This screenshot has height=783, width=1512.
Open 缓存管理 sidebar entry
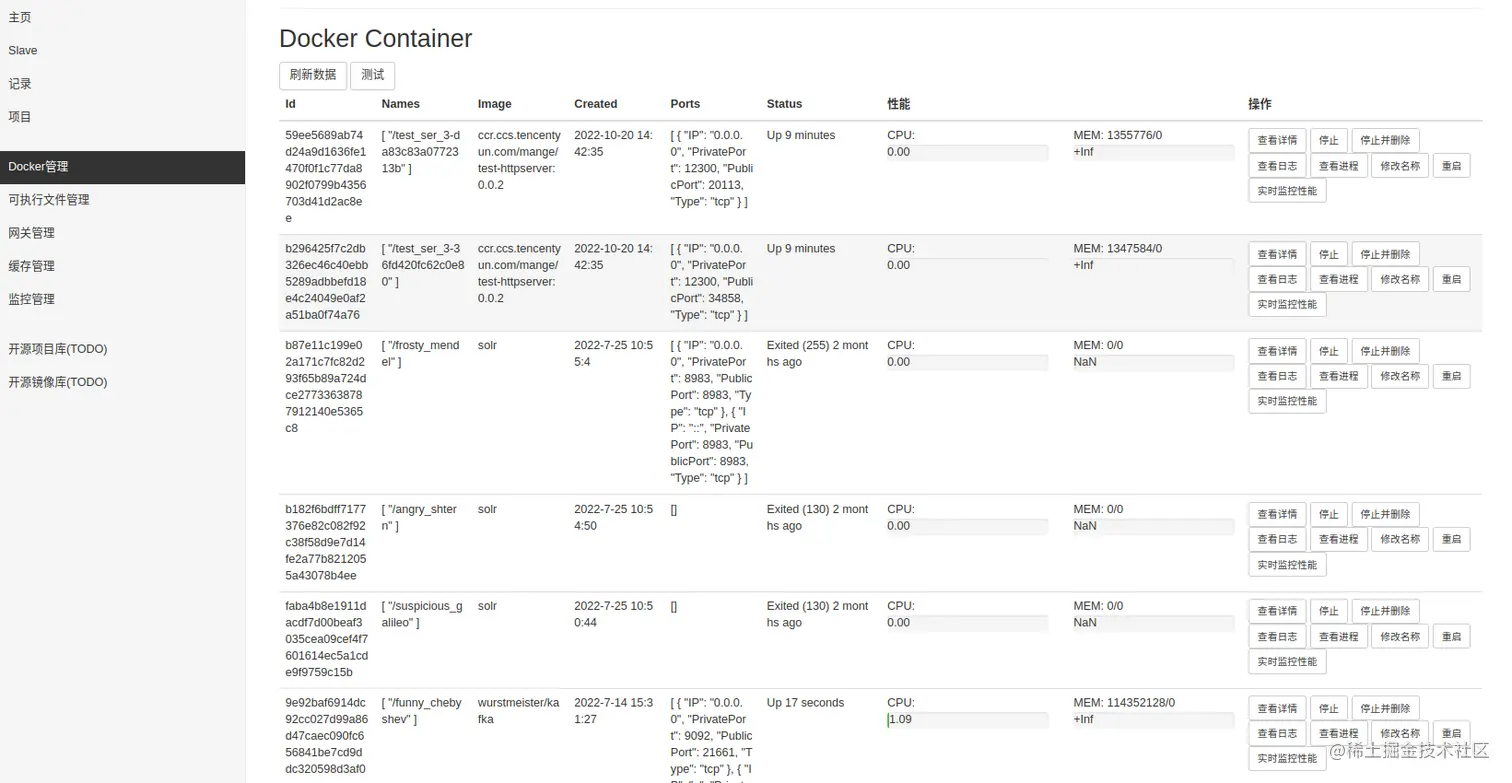tap(32, 266)
